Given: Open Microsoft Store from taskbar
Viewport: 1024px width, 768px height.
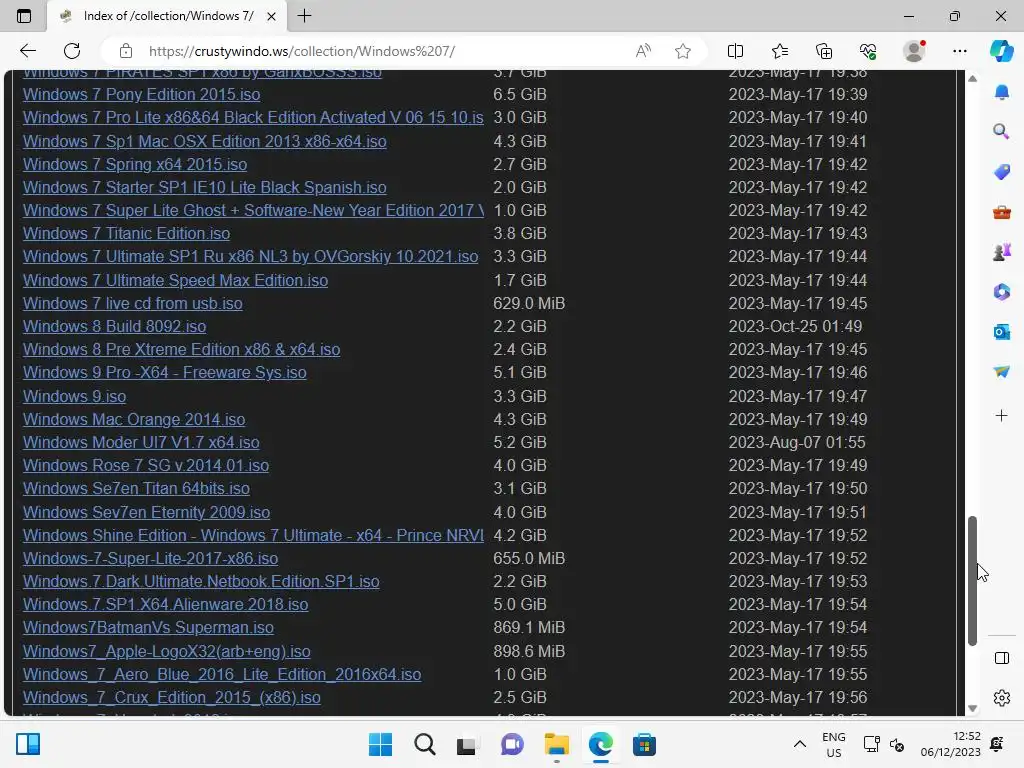Looking at the screenshot, I should (644, 744).
